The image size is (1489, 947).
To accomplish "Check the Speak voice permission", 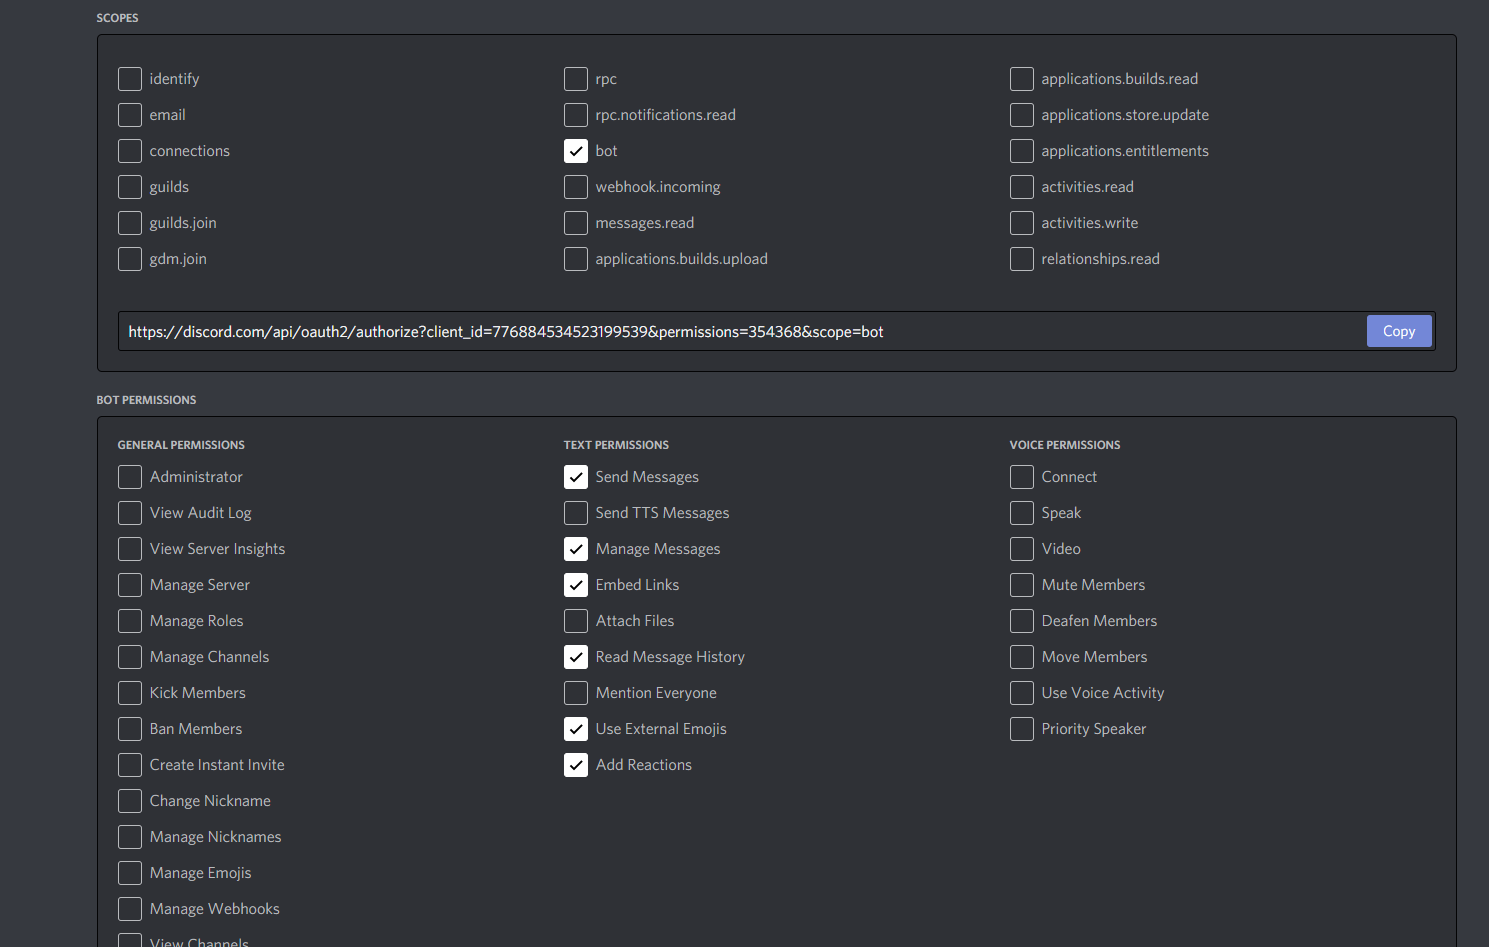I will (1022, 513).
